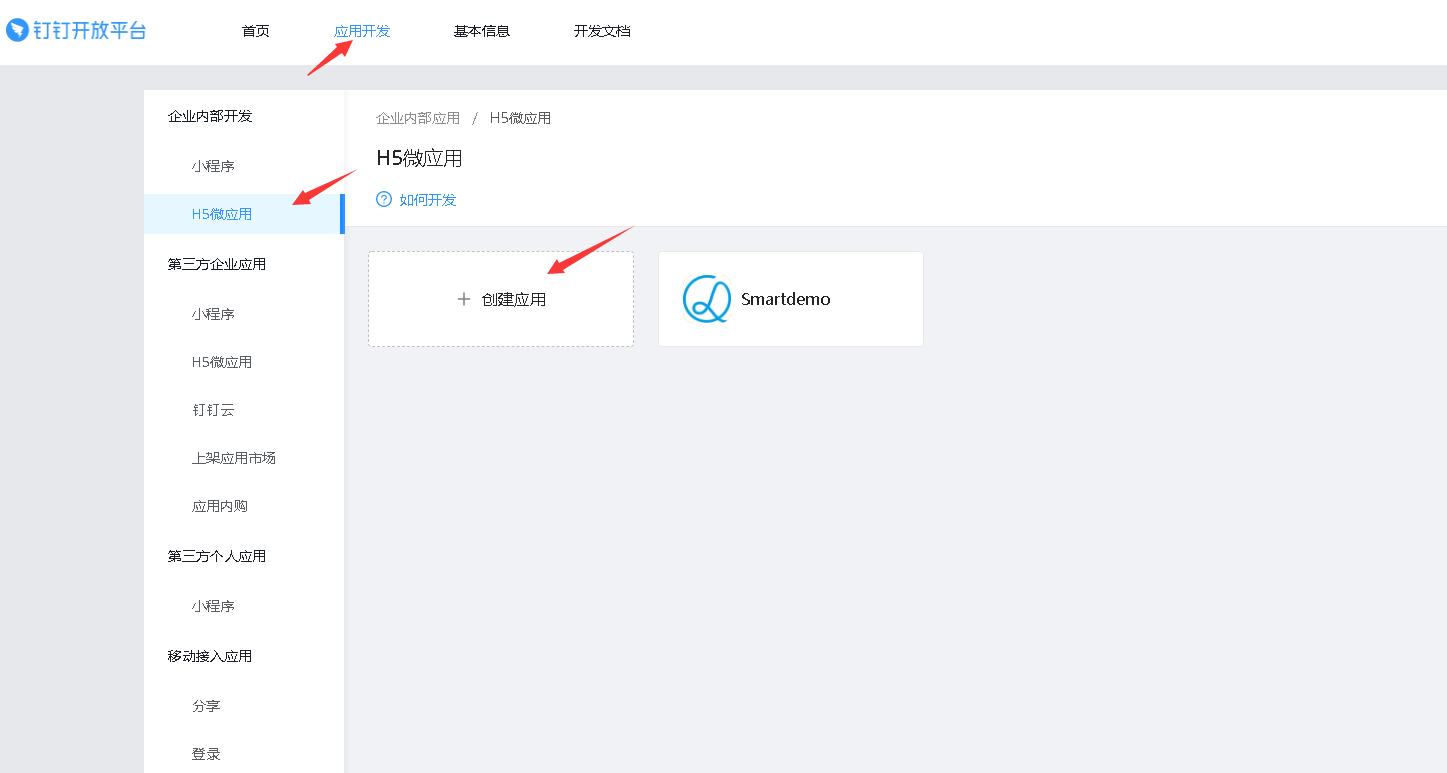This screenshot has width=1447, height=773.
Task: Click 创建应用 to create a new app
Action: coord(501,299)
